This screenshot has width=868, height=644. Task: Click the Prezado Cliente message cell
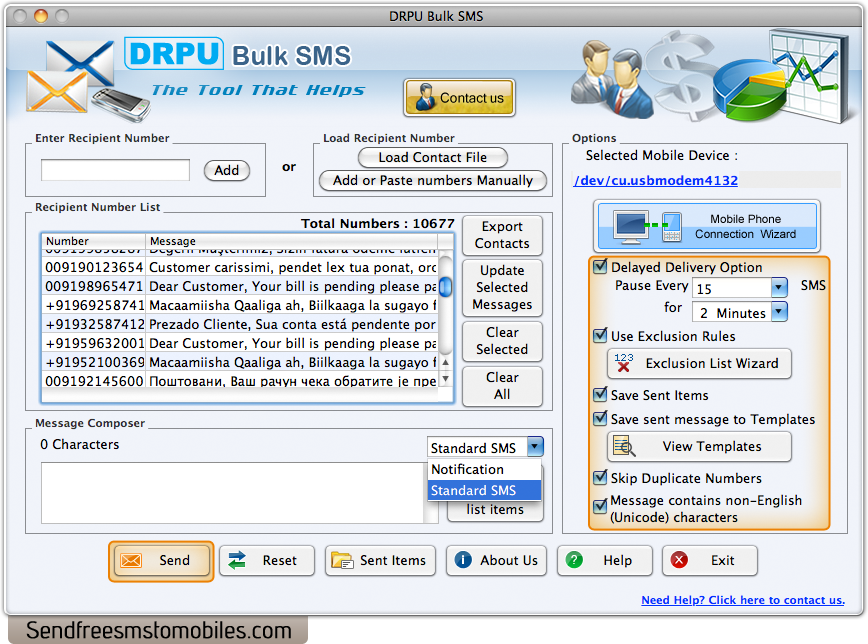(292, 324)
